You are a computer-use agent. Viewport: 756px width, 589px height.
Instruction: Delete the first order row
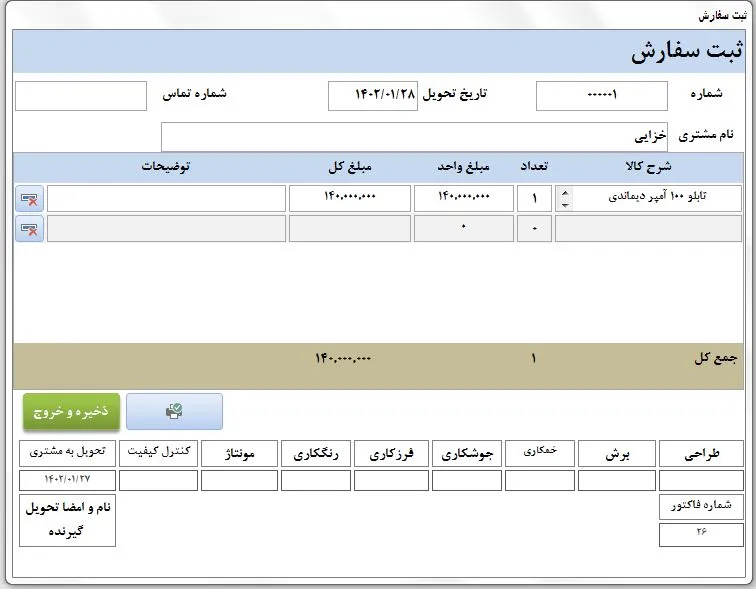coord(30,199)
